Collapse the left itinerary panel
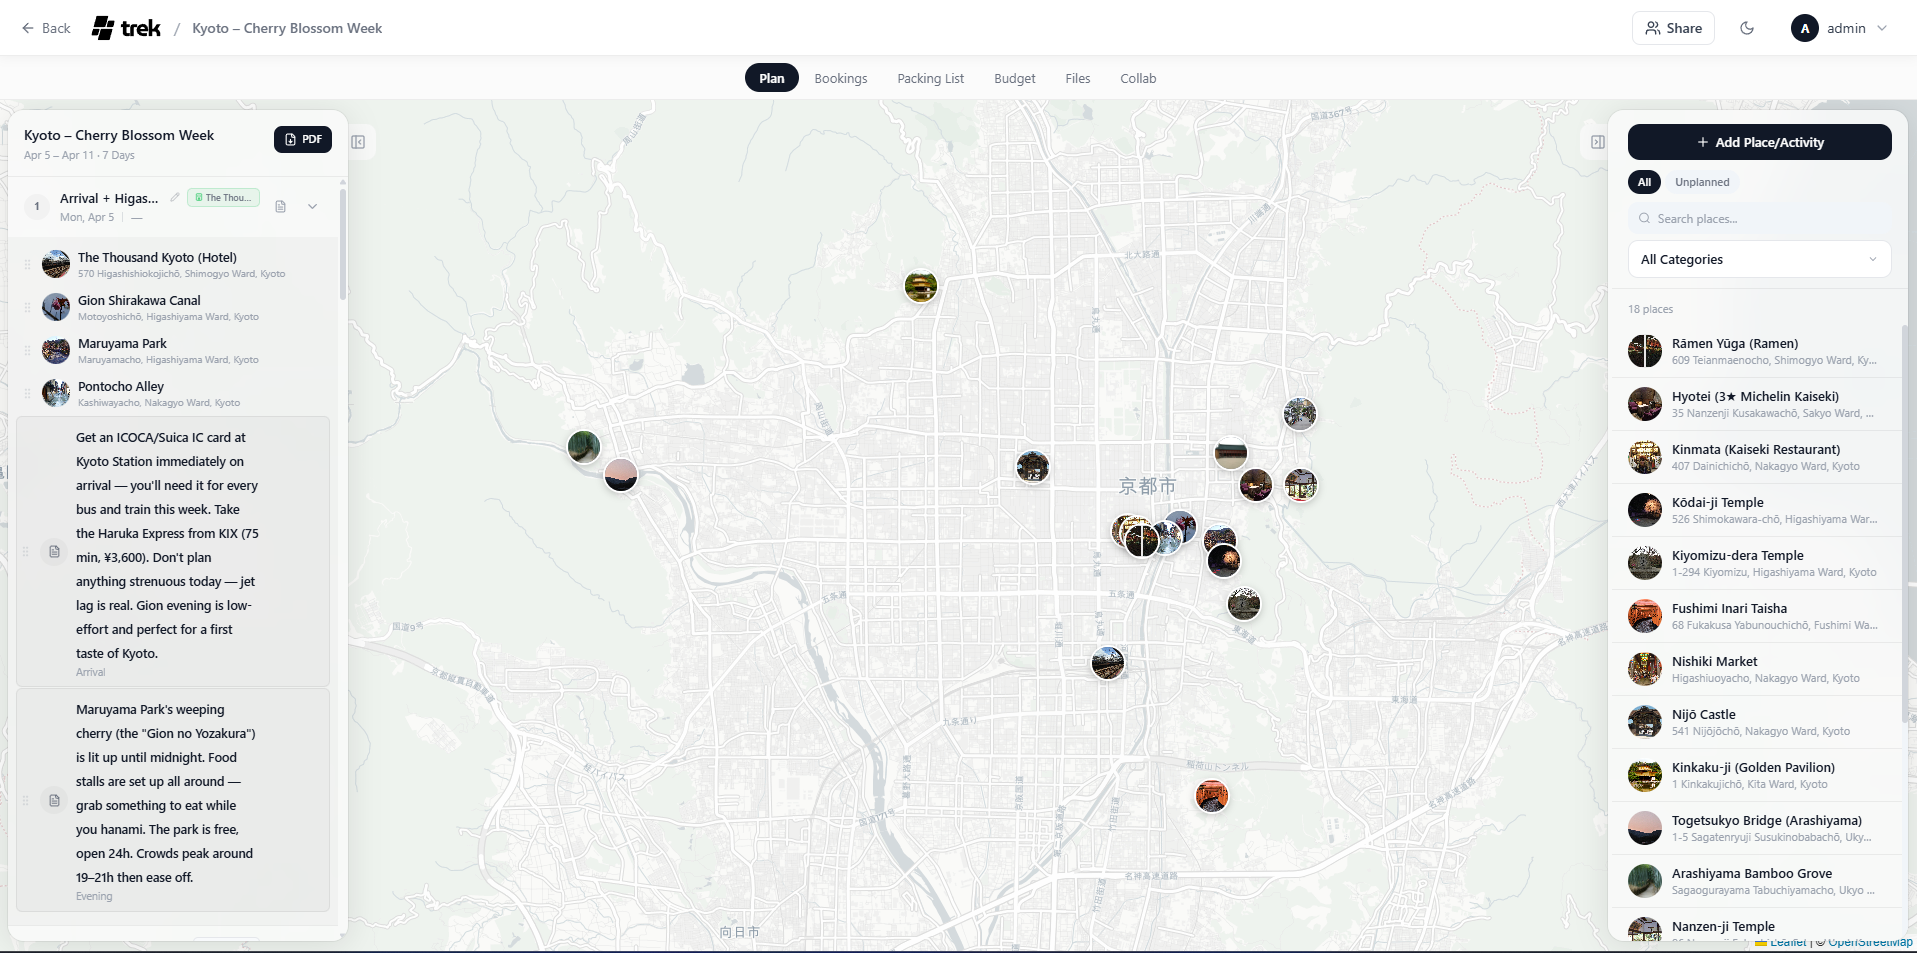The height and width of the screenshot is (953, 1917). (358, 142)
